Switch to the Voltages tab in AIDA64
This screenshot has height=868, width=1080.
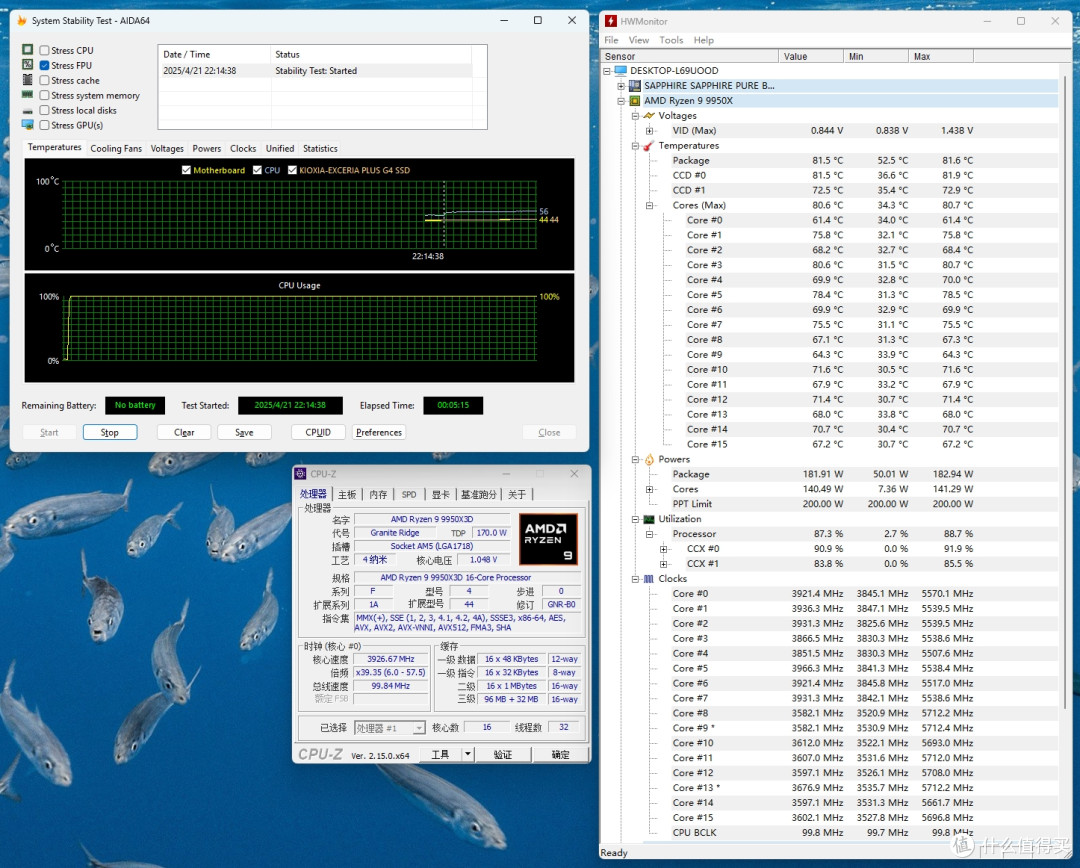(167, 149)
